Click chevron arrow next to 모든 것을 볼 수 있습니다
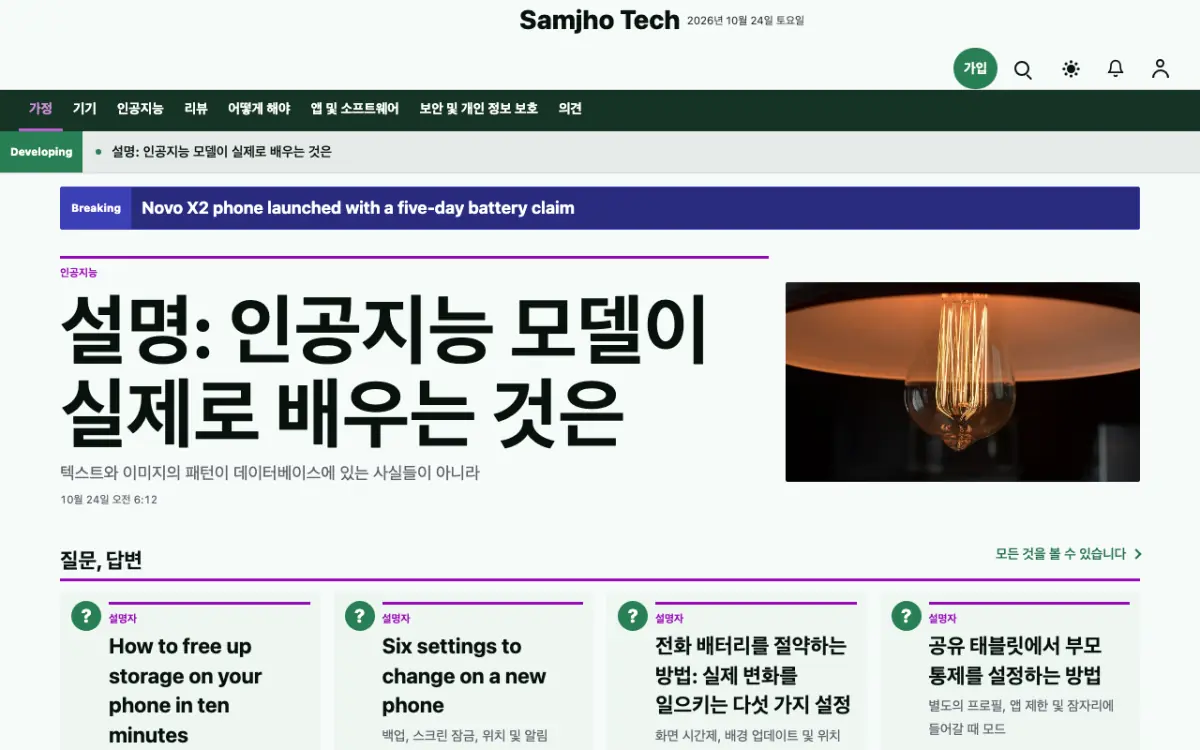Screen dimensions: 1200x750 tap(1138, 554)
